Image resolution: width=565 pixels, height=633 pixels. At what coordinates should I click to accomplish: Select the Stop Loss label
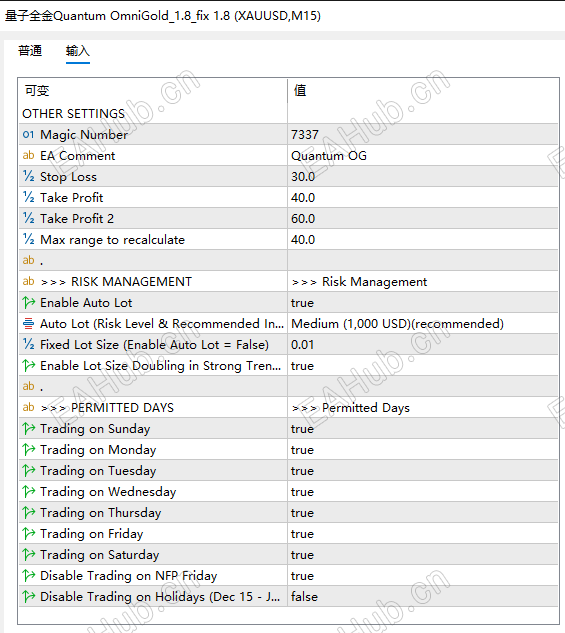pos(68,176)
